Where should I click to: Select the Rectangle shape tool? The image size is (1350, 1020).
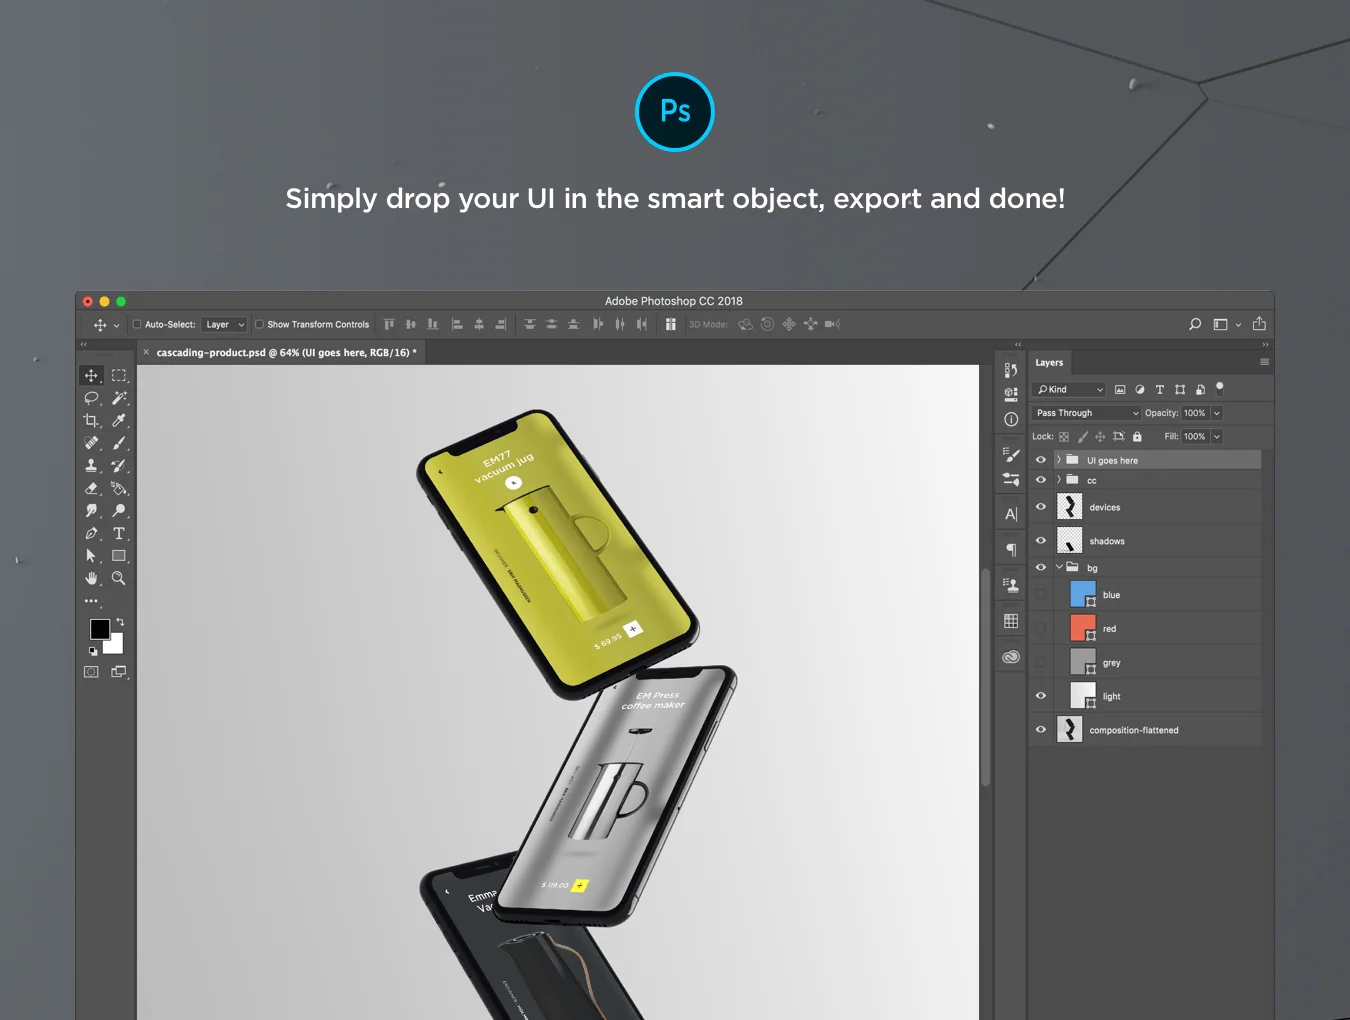(119, 556)
